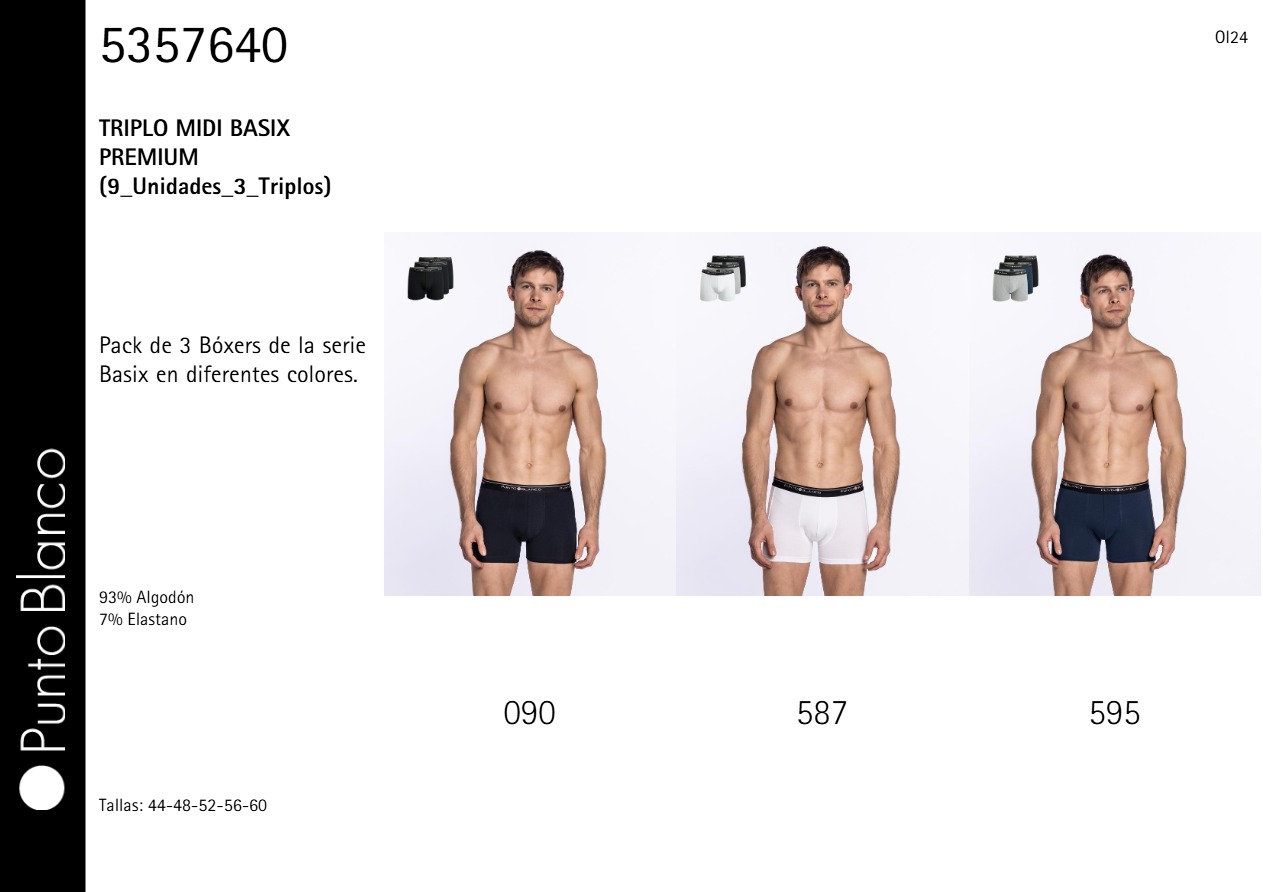Image resolution: width=1263 pixels, height=892 pixels.
Task: Click the black boxers waistband logo
Action: (527, 487)
